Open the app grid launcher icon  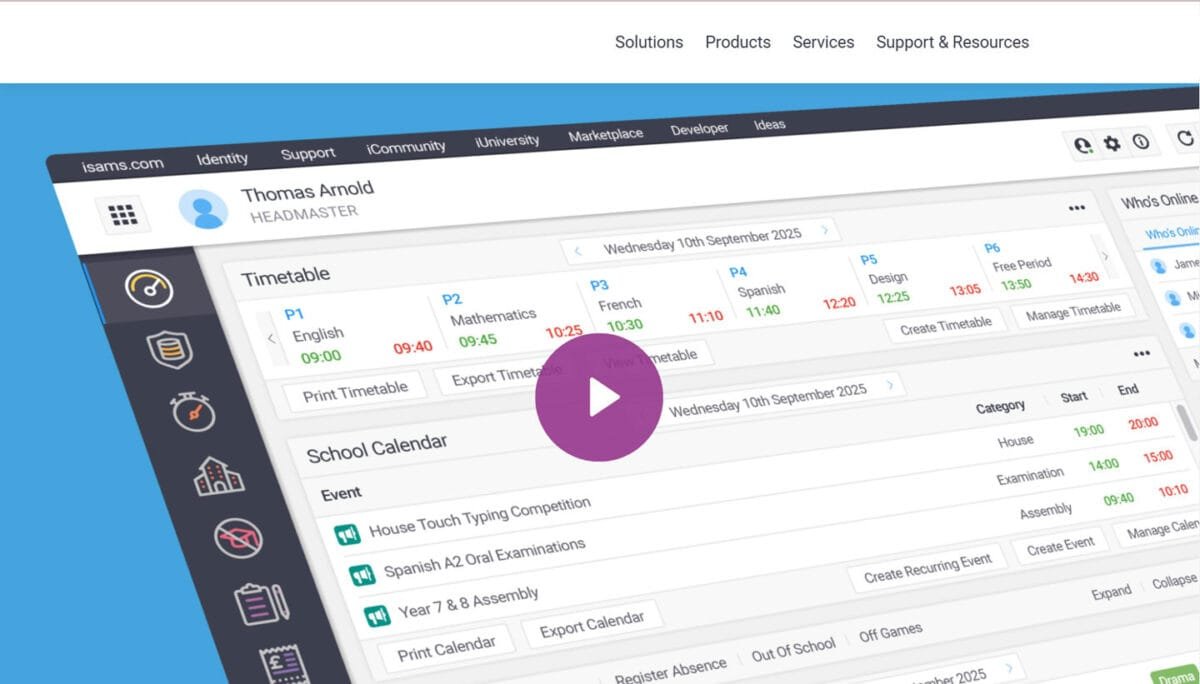click(123, 214)
